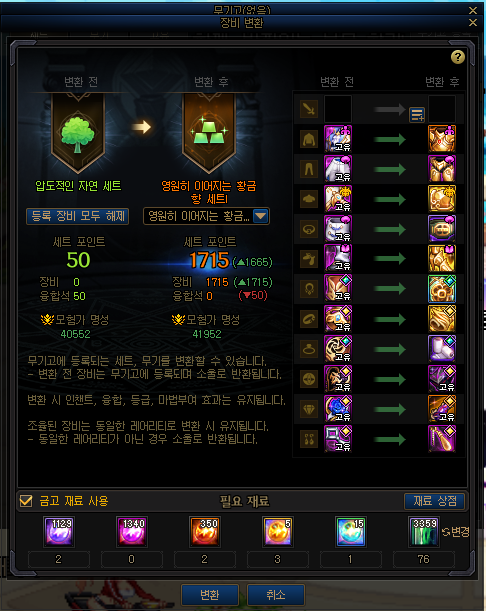Click the golden top armor after-conversion icon

pos(442,139)
